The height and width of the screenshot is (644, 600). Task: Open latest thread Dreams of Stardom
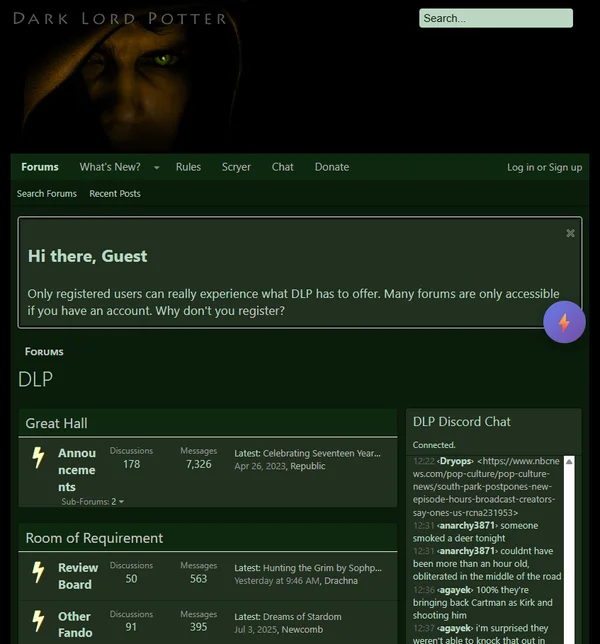point(302,616)
